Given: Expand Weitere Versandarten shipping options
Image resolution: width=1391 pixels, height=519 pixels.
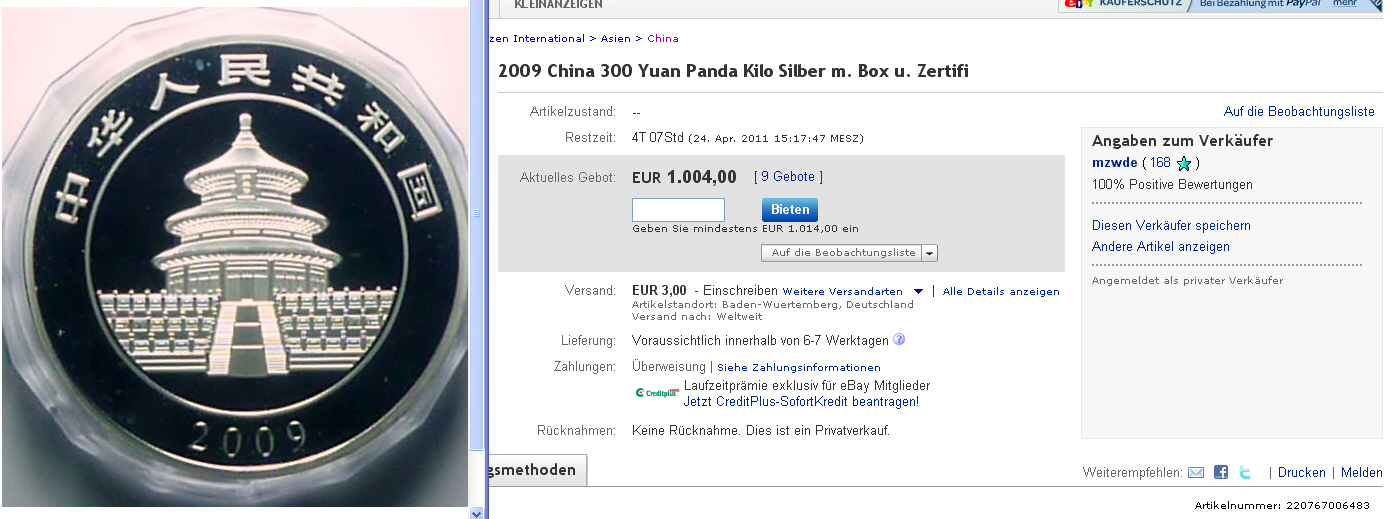Looking at the screenshot, I should click(918, 292).
